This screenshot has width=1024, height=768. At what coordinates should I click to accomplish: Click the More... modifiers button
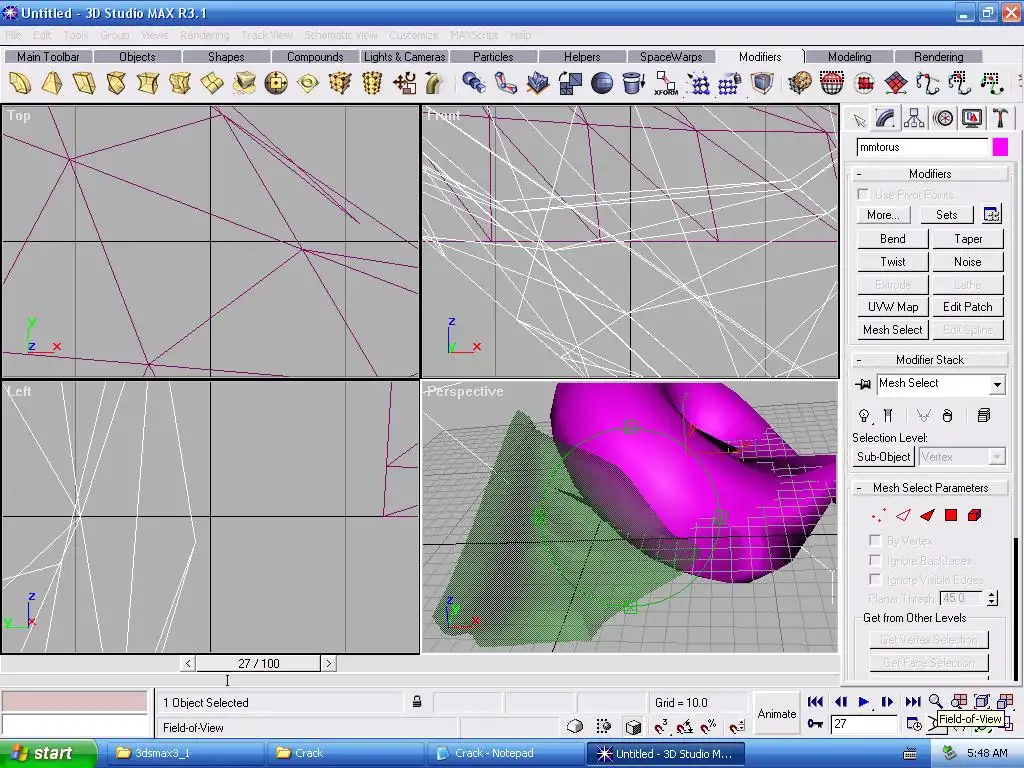click(x=883, y=215)
